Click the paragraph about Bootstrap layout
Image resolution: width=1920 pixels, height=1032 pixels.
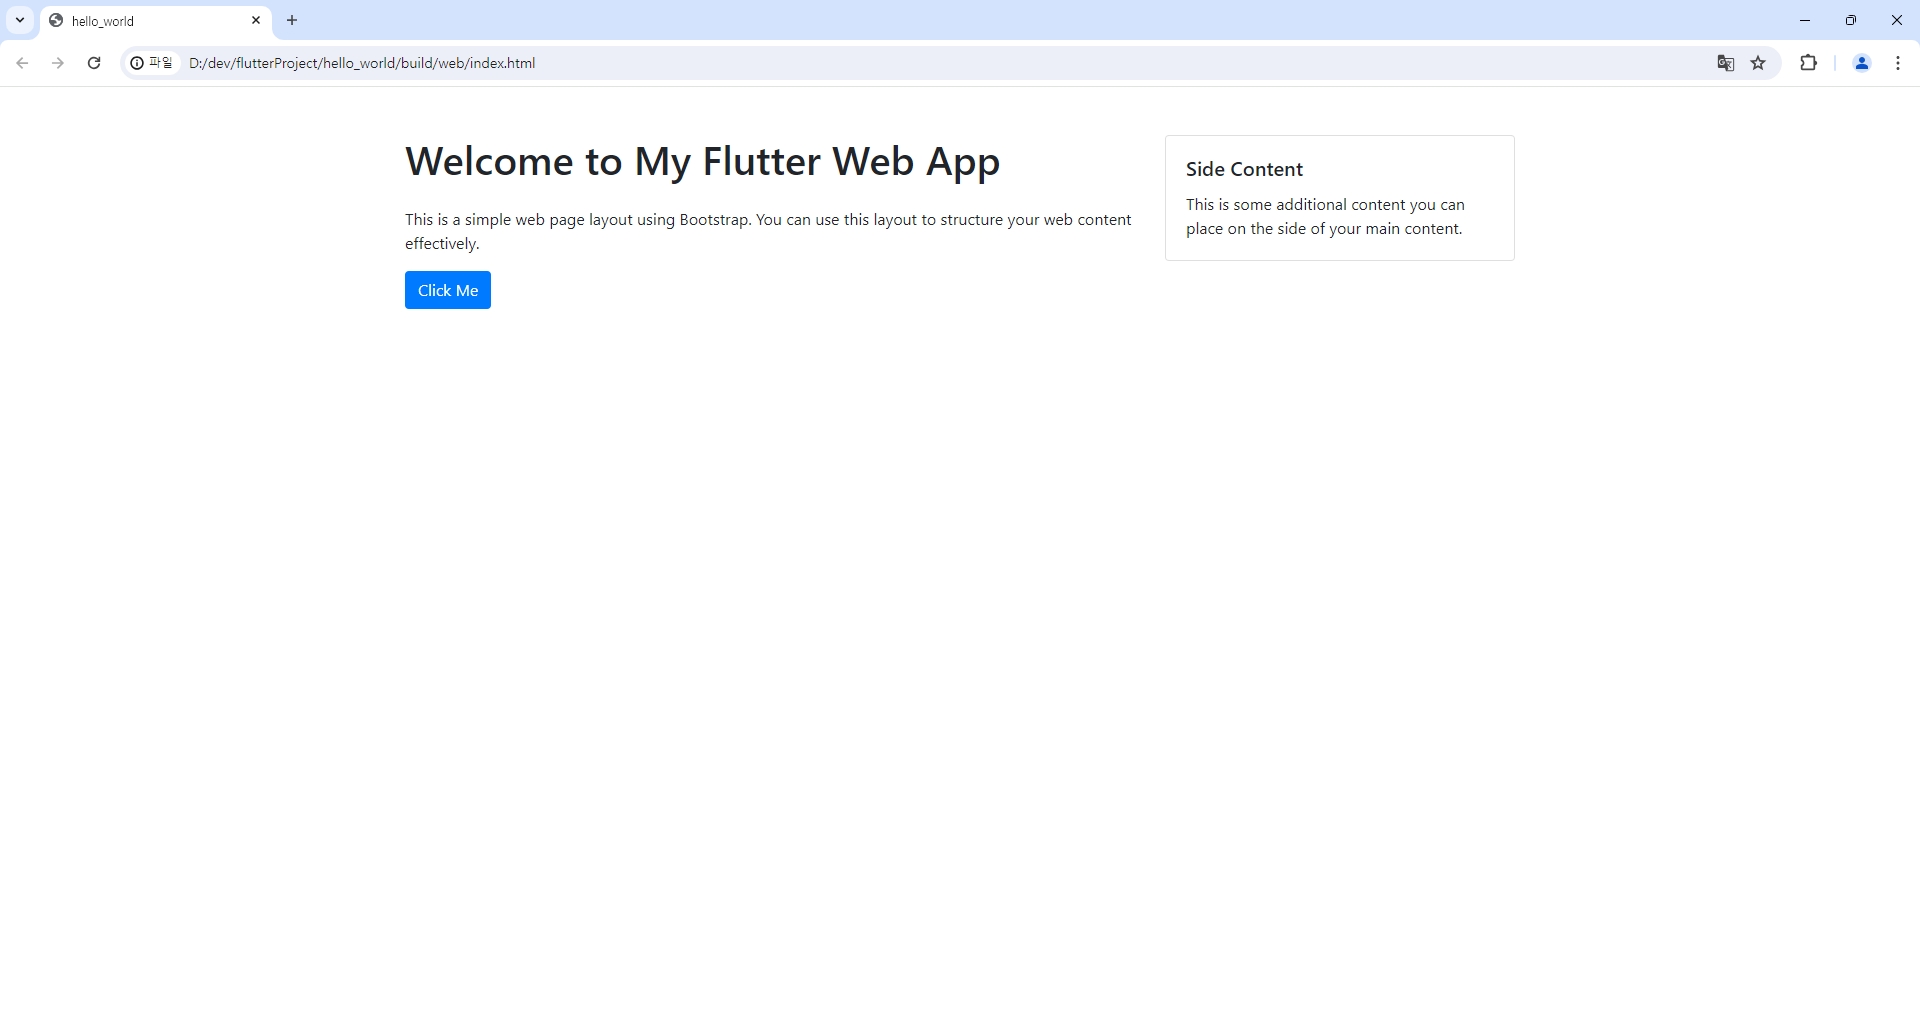pos(768,231)
